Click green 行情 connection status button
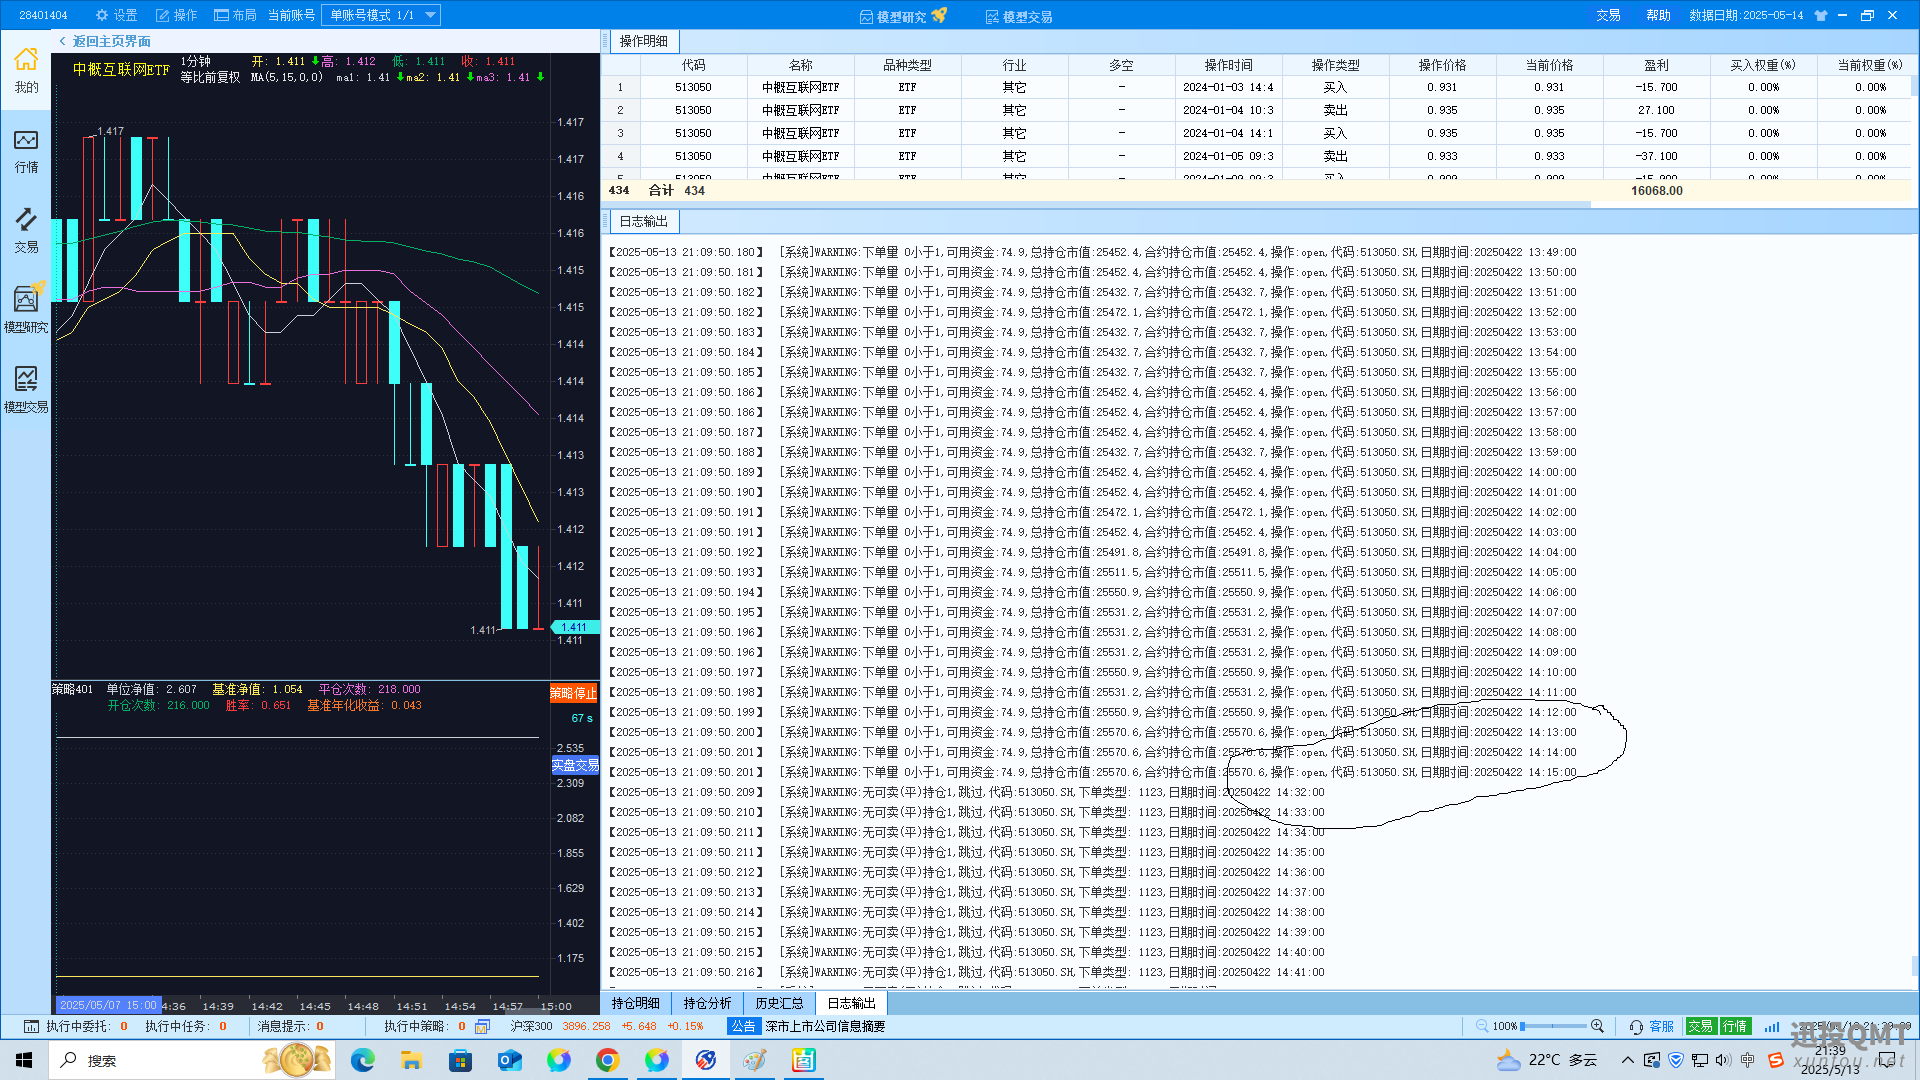 click(1735, 1026)
